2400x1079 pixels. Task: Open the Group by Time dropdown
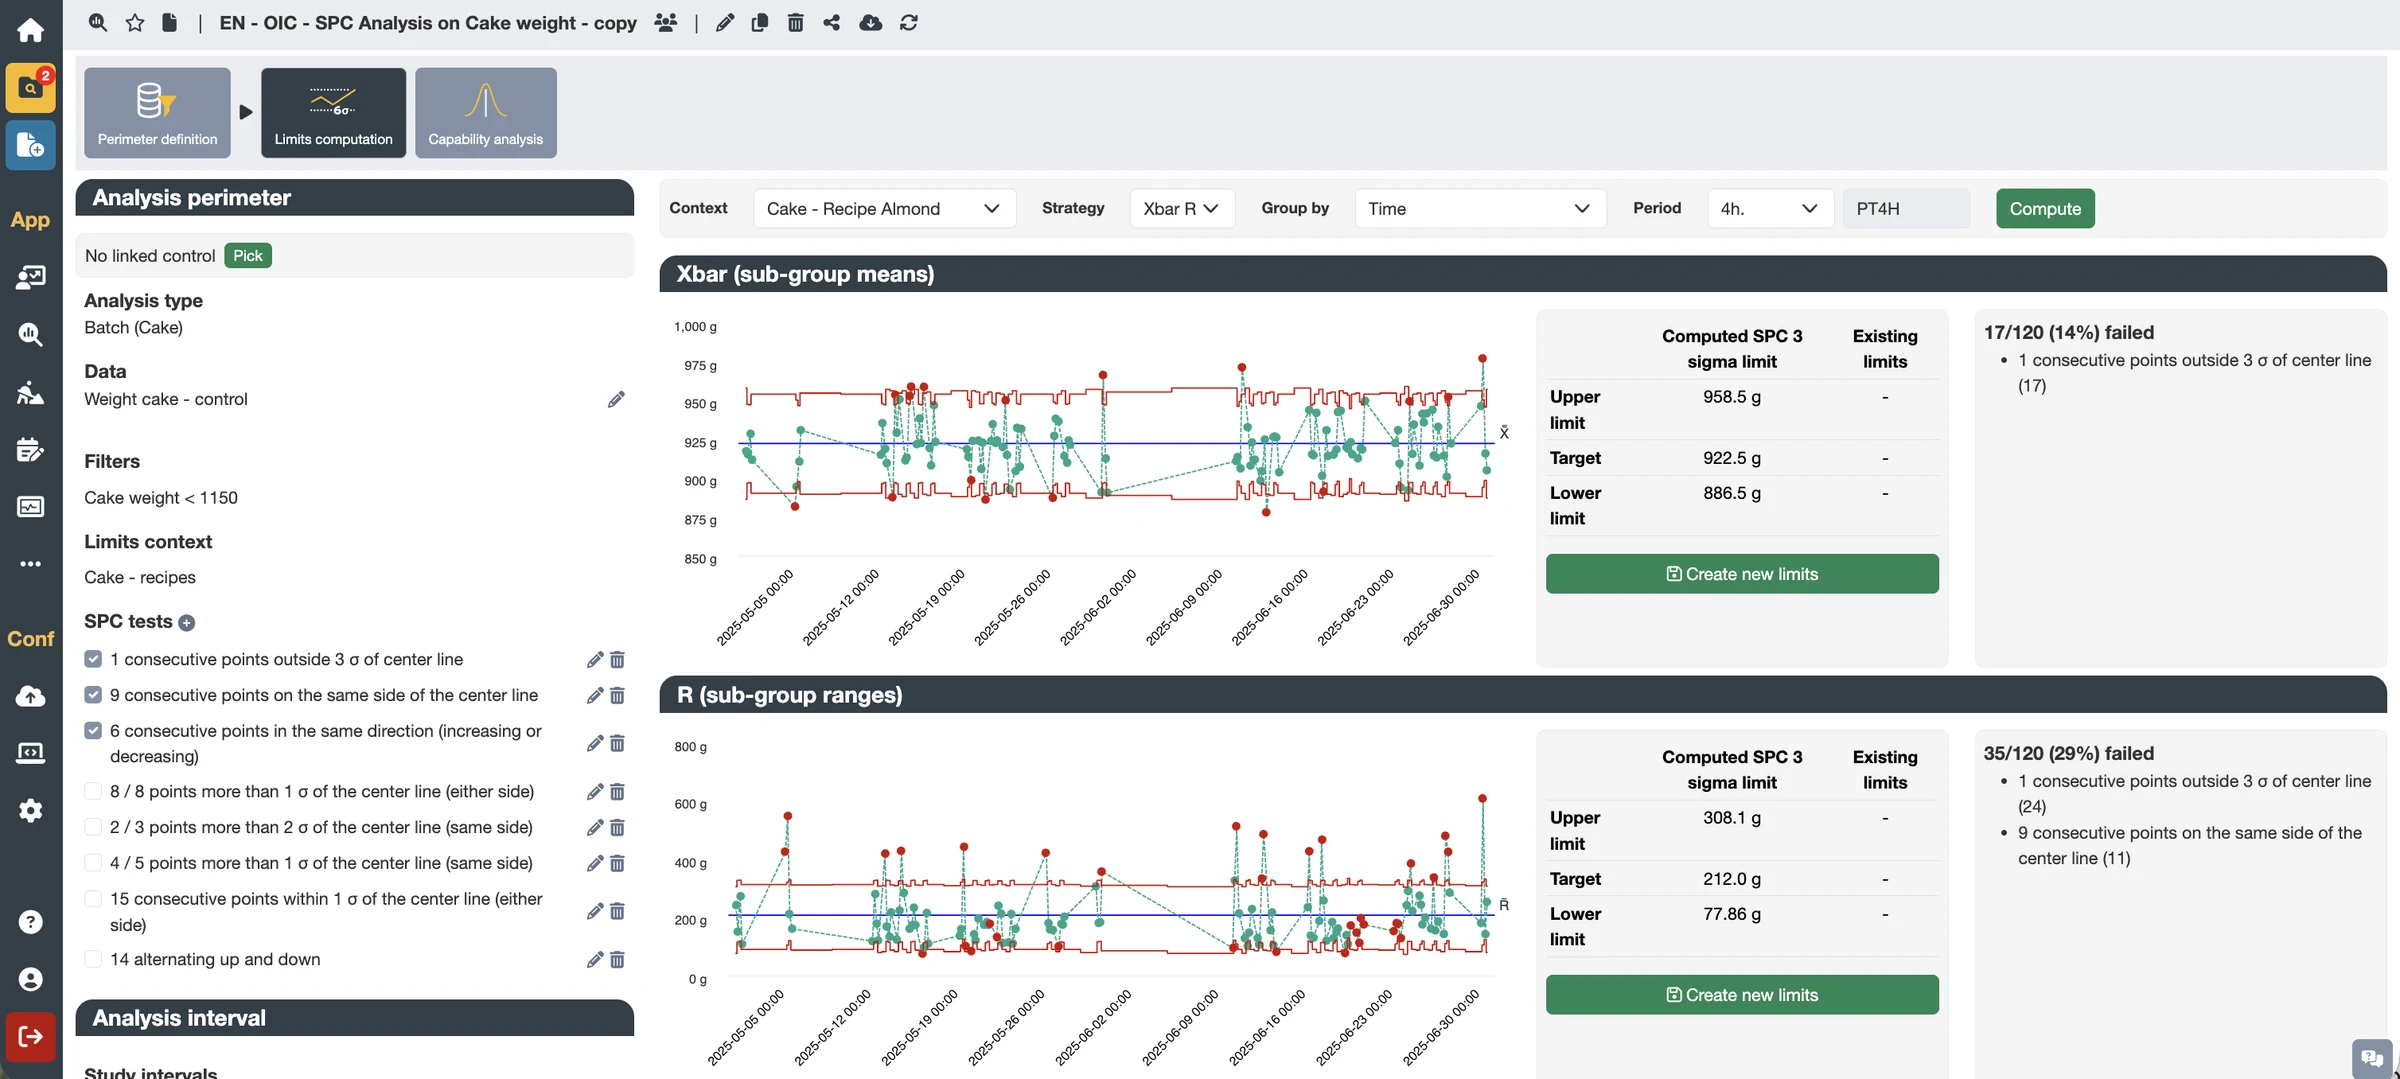[1480, 209]
